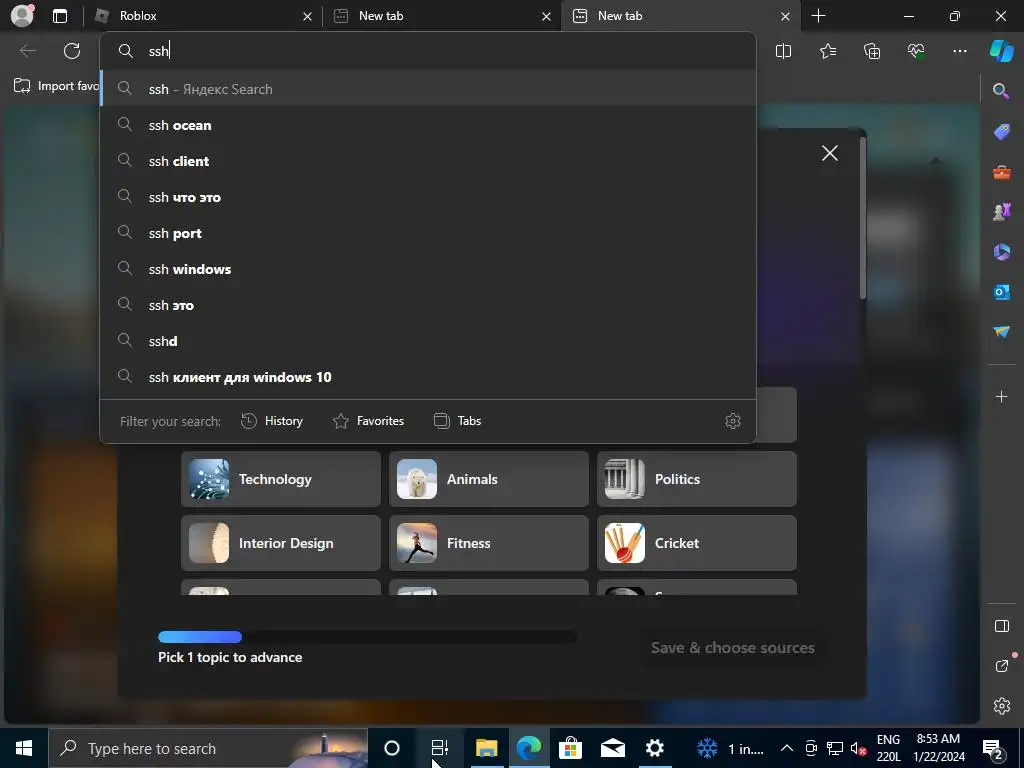The height and width of the screenshot is (768, 1024).
Task: Open Mail app from the taskbar
Action: pyautogui.click(x=613, y=748)
